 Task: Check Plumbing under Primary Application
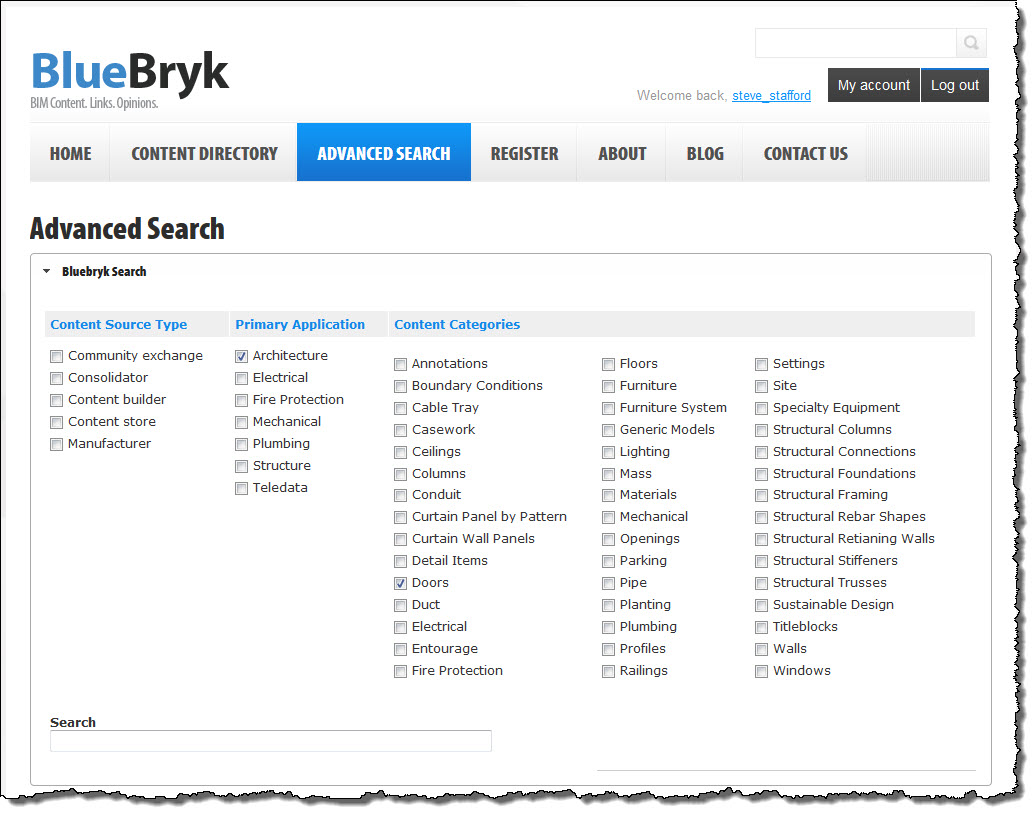point(242,445)
